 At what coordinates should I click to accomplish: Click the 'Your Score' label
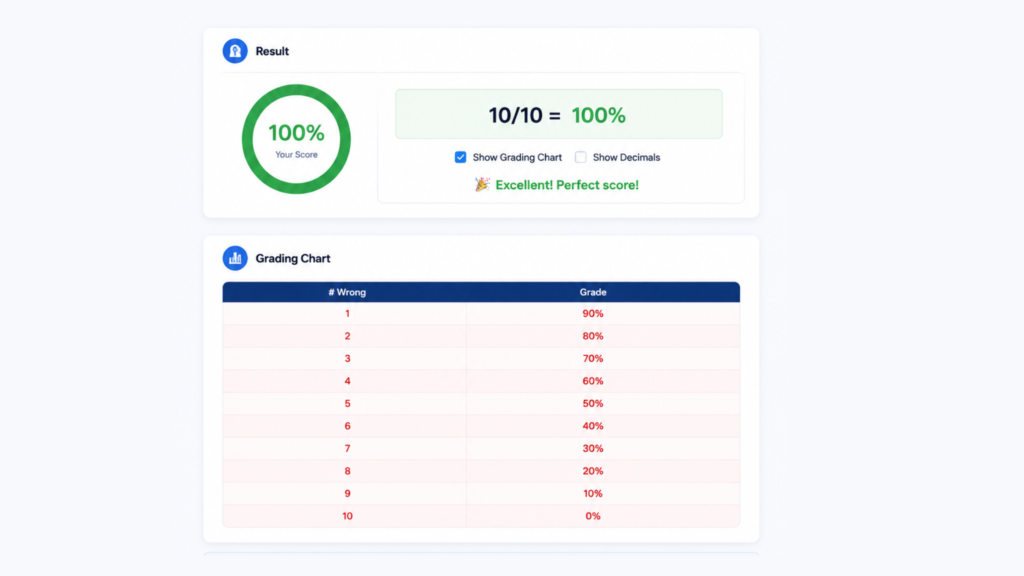coord(296,155)
